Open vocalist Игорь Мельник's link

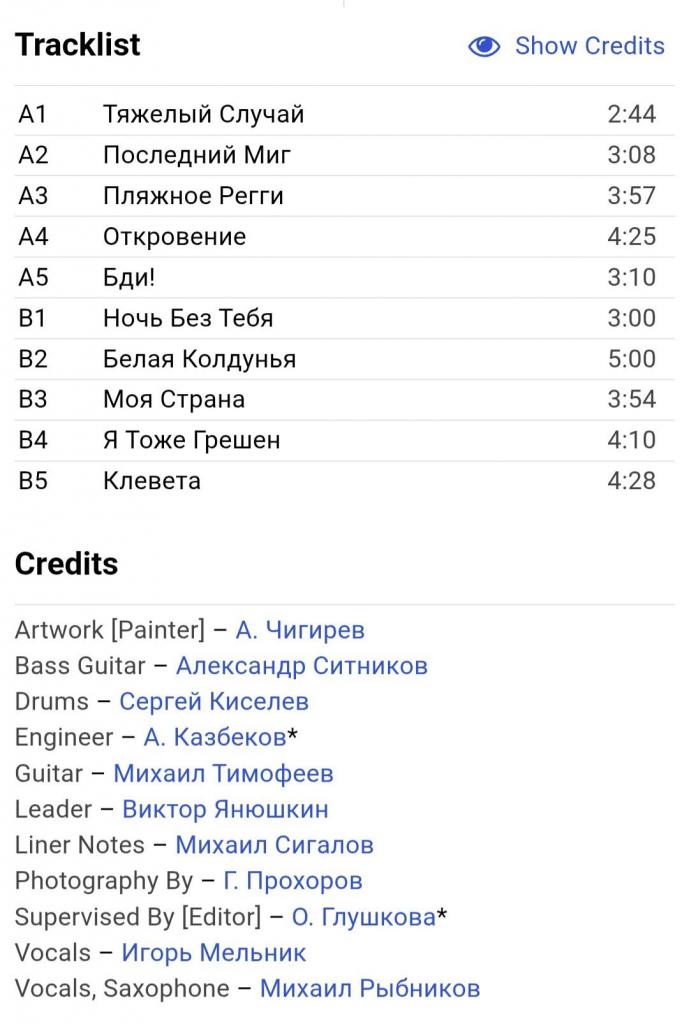point(214,953)
